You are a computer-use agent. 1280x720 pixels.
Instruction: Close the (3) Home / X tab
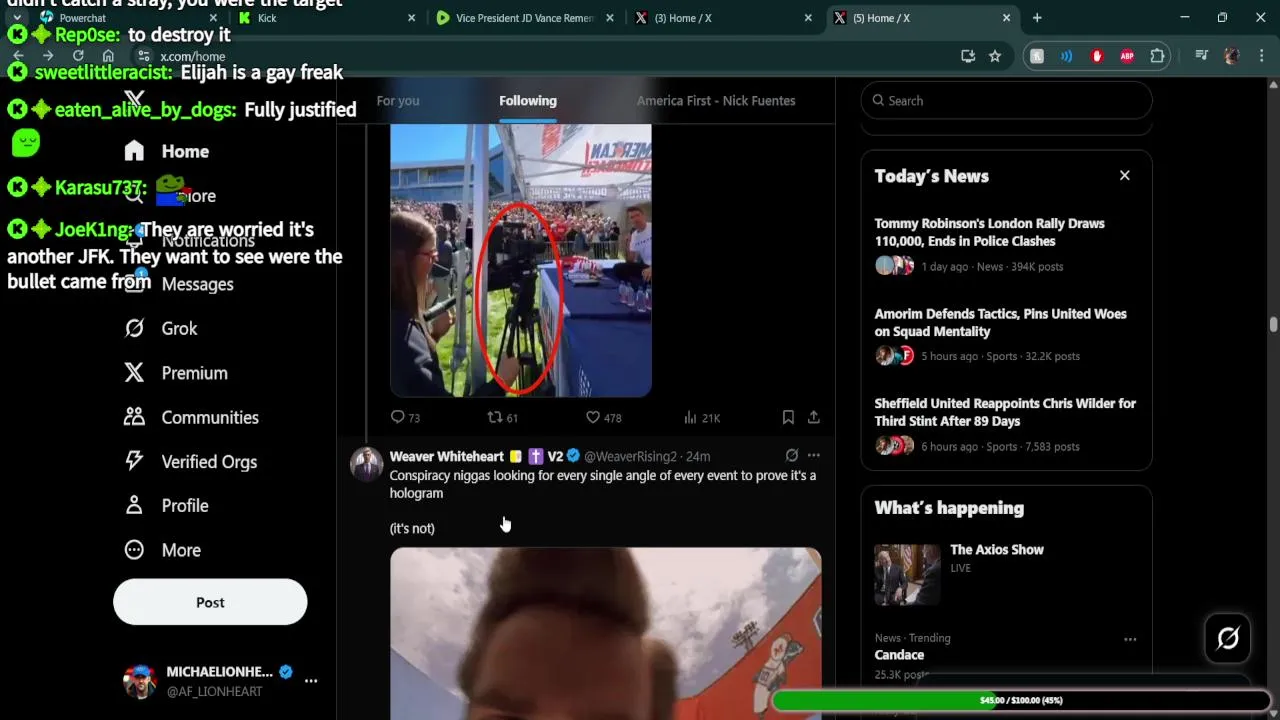808,18
